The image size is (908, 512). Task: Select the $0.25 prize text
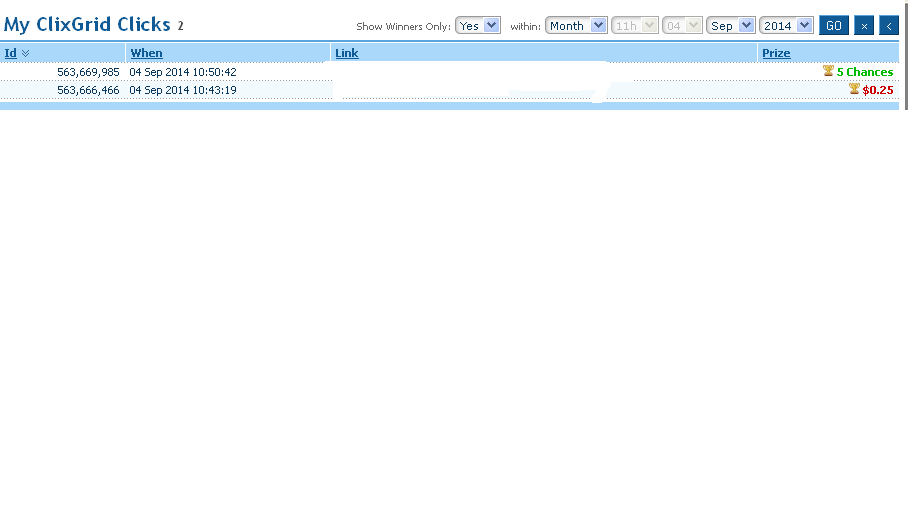point(878,90)
